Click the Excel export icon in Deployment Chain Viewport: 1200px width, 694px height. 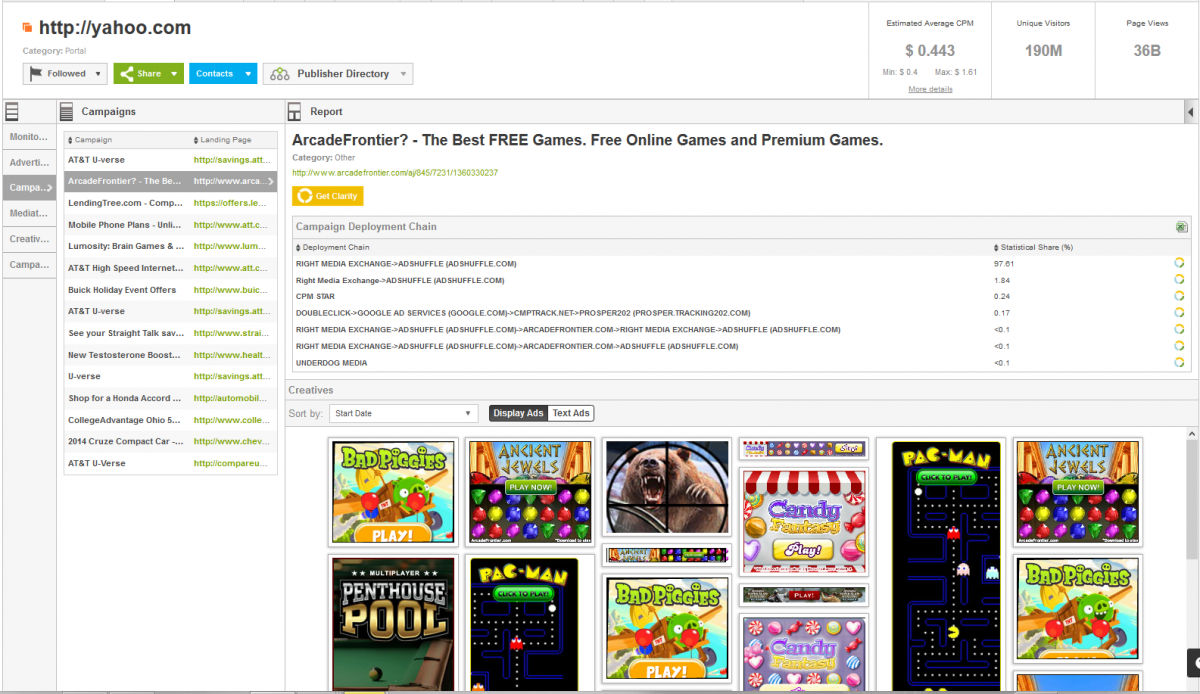[1181, 227]
